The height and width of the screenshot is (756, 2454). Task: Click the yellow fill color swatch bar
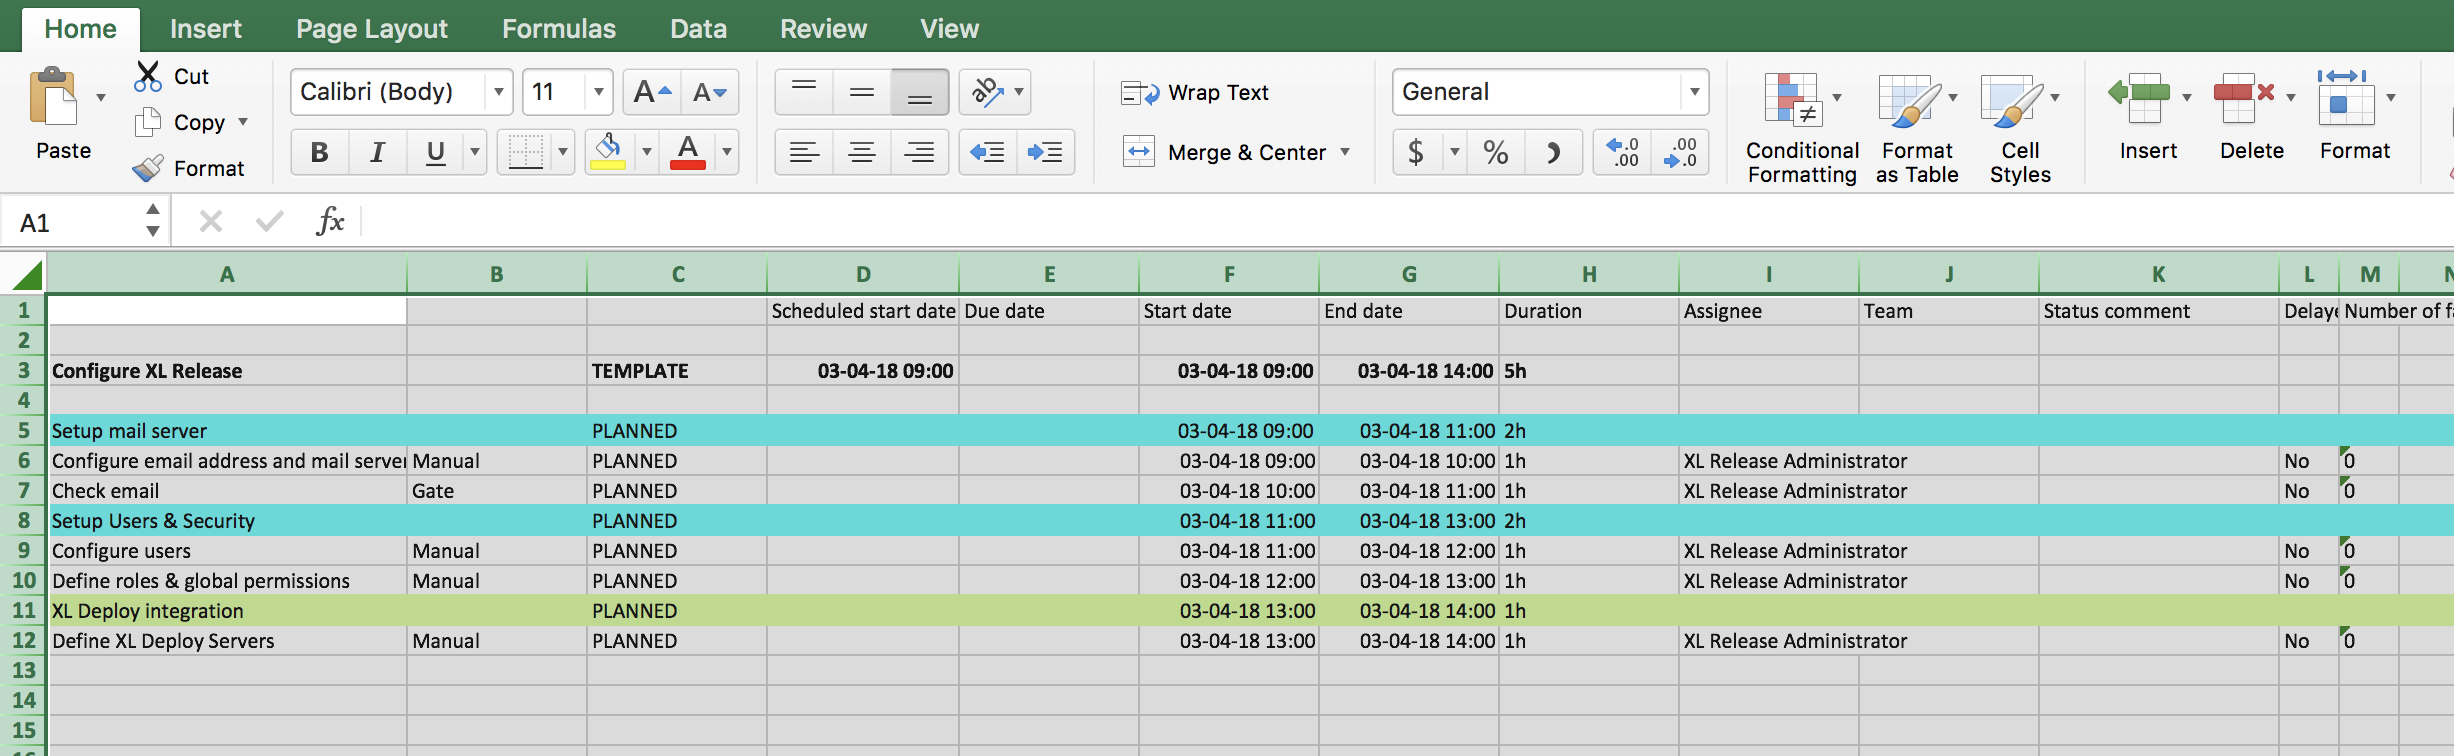tap(607, 165)
